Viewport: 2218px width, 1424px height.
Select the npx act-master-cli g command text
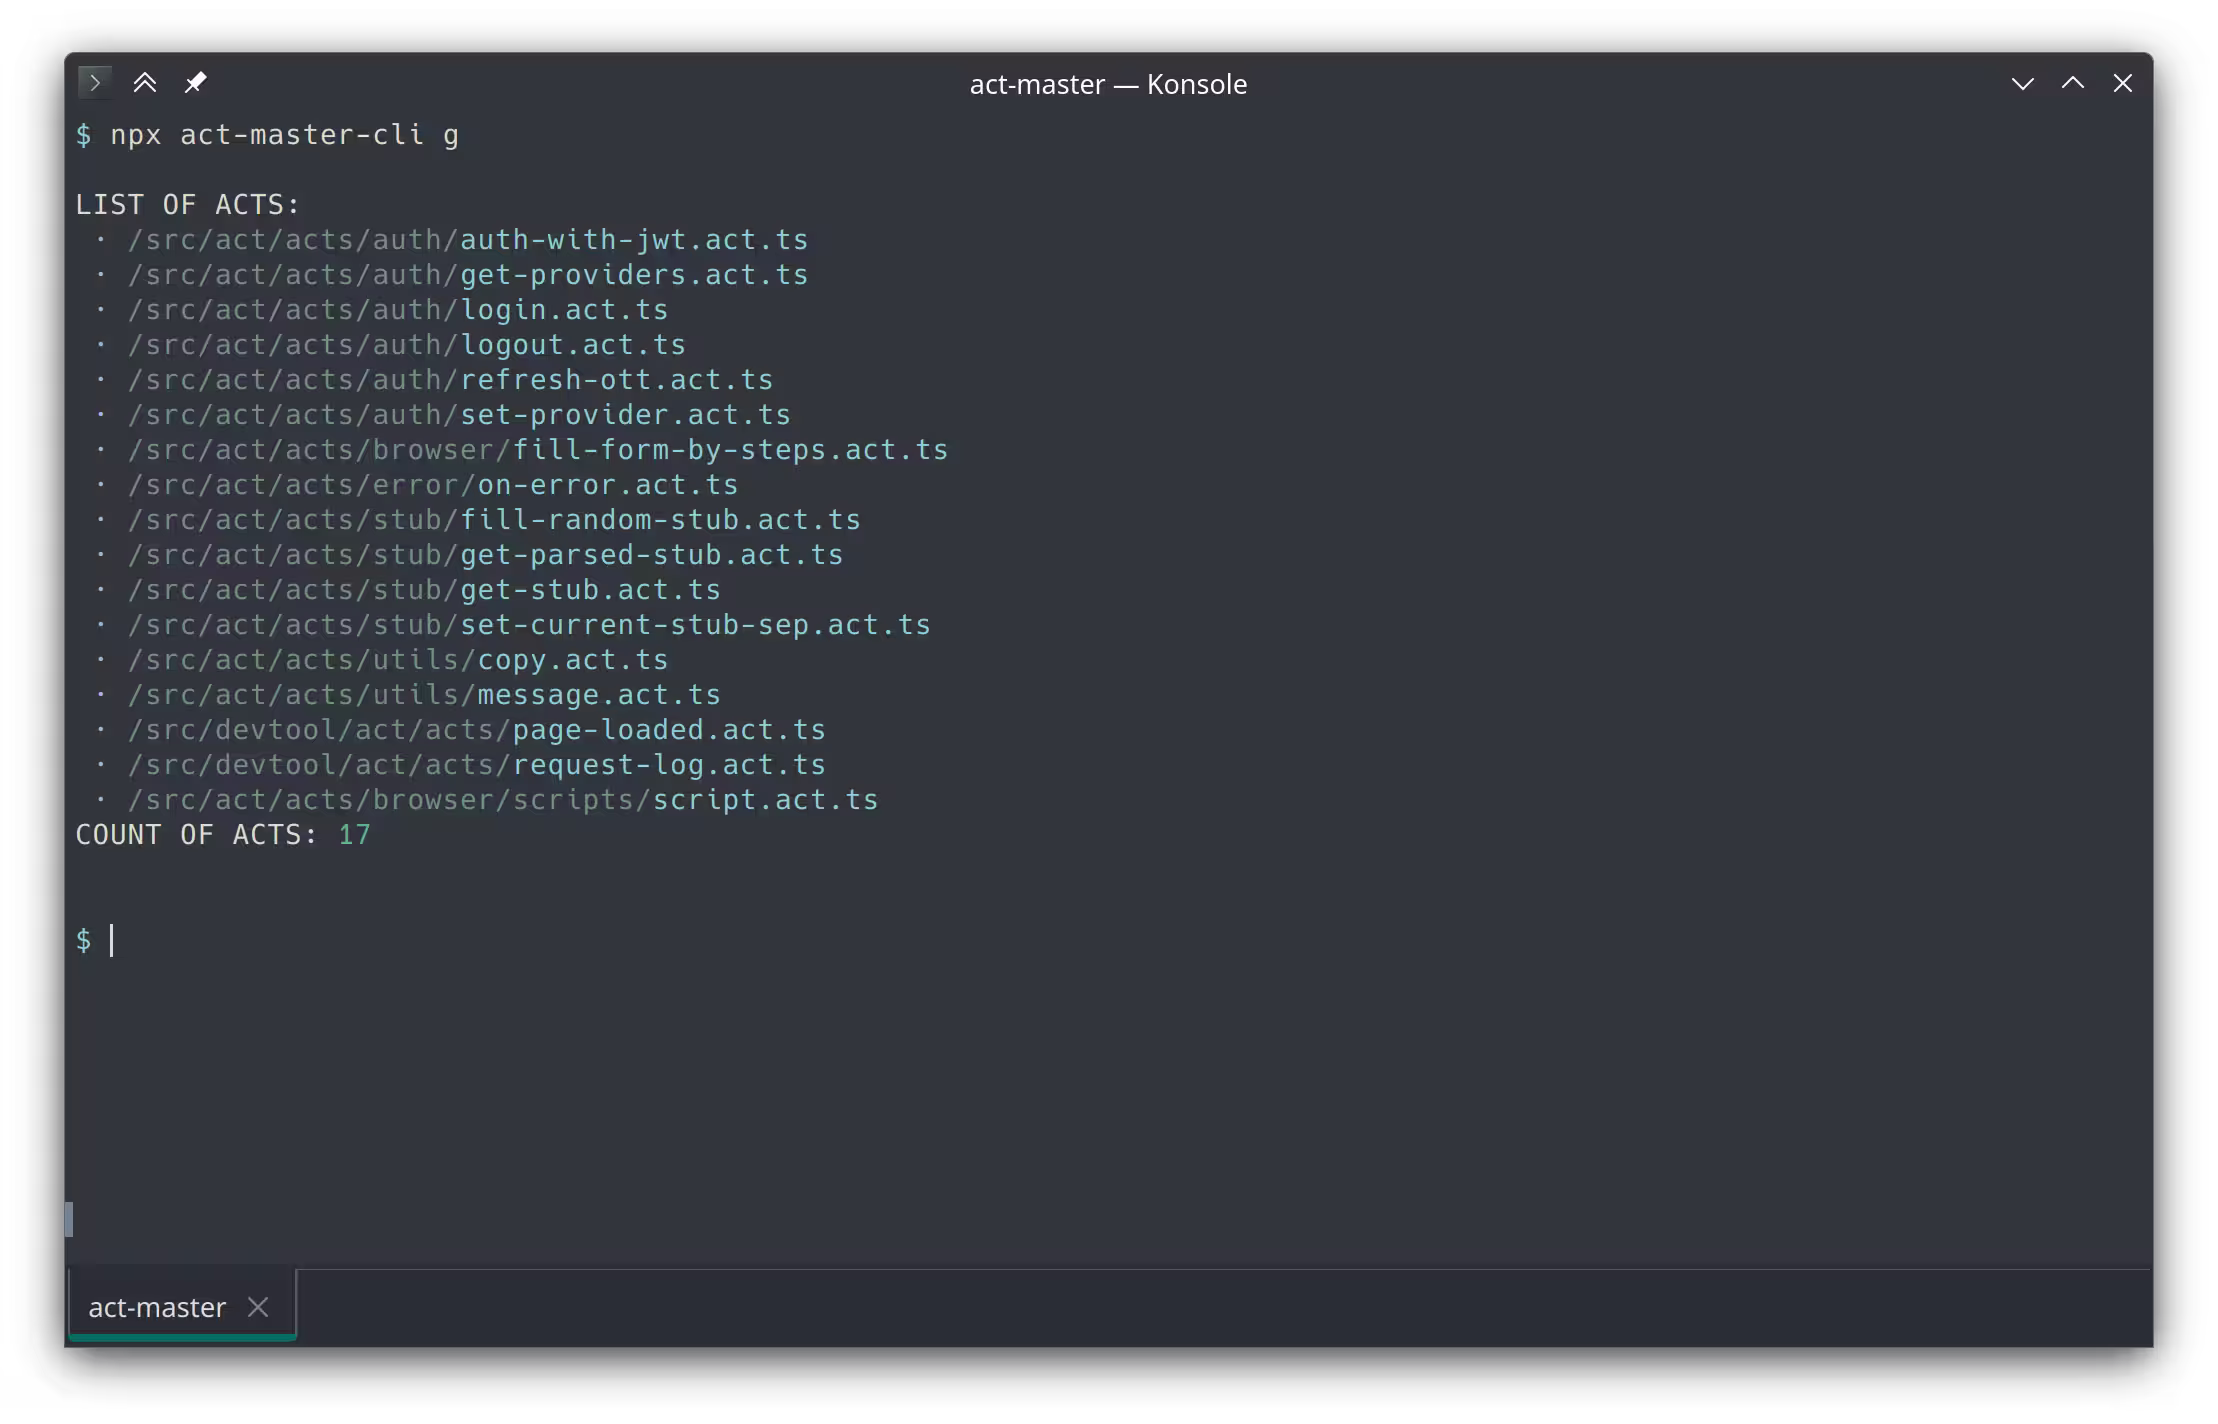pyautogui.click(x=285, y=134)
